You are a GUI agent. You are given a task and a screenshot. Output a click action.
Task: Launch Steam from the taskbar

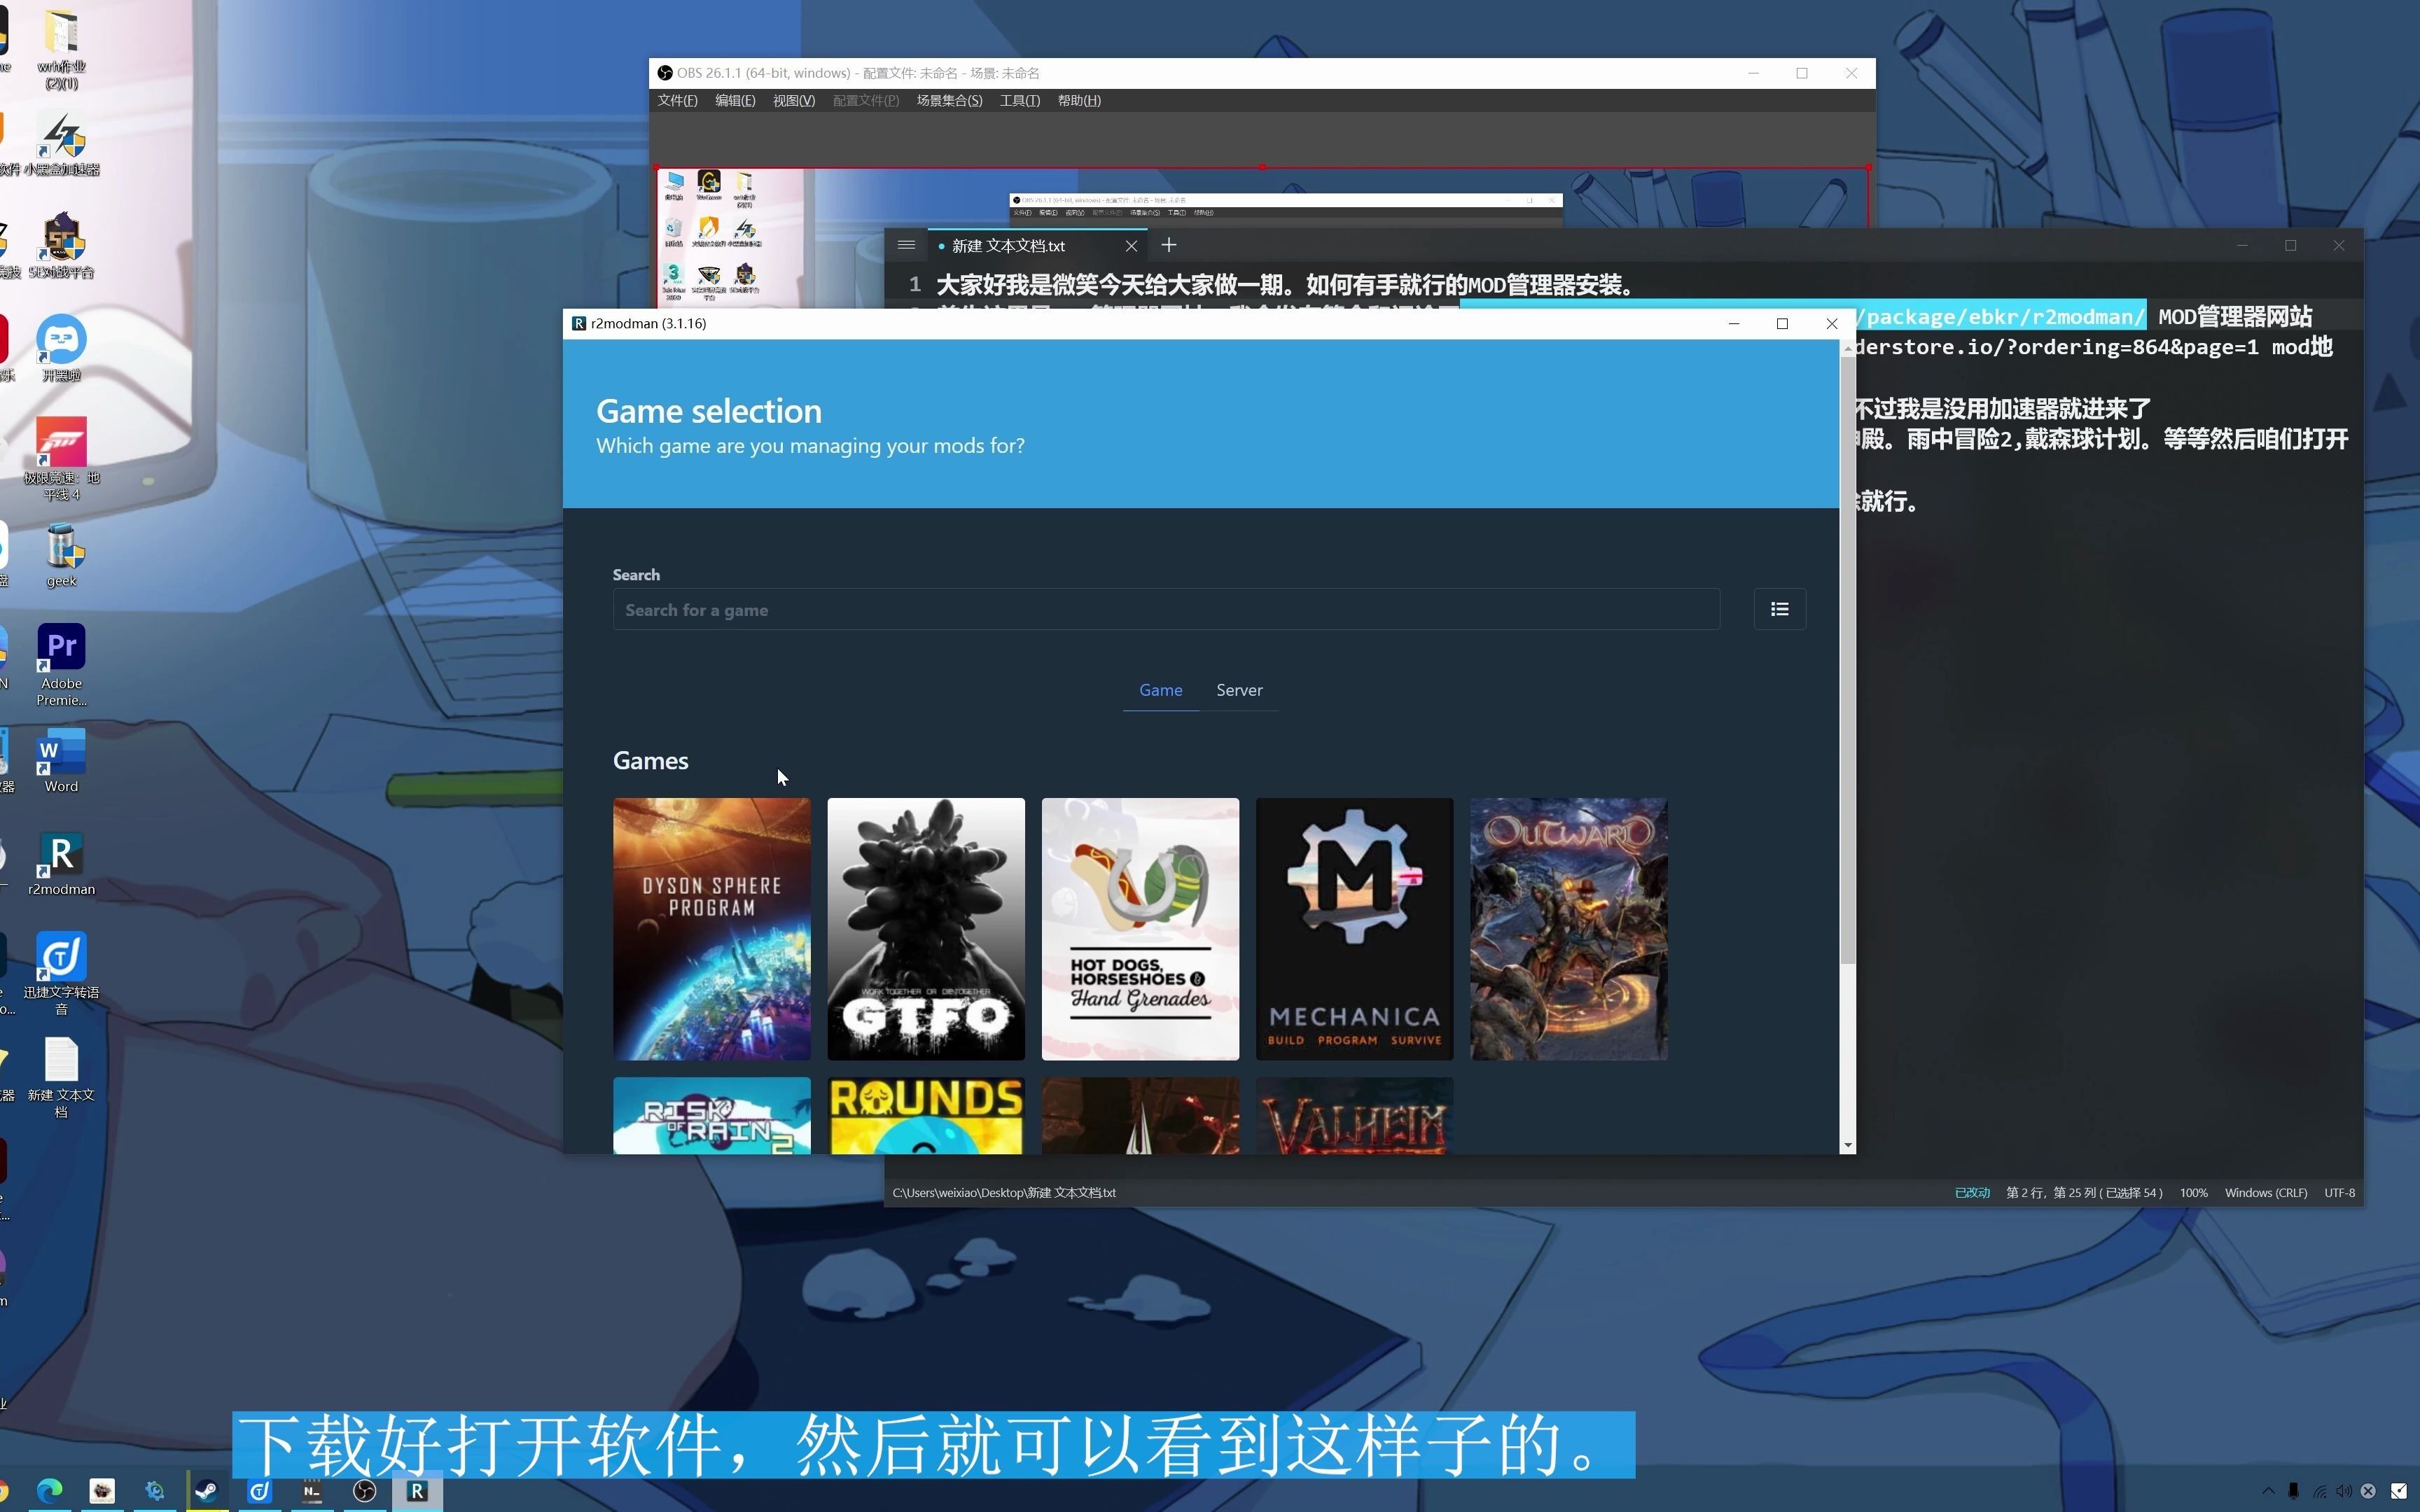pos(207,1490)
